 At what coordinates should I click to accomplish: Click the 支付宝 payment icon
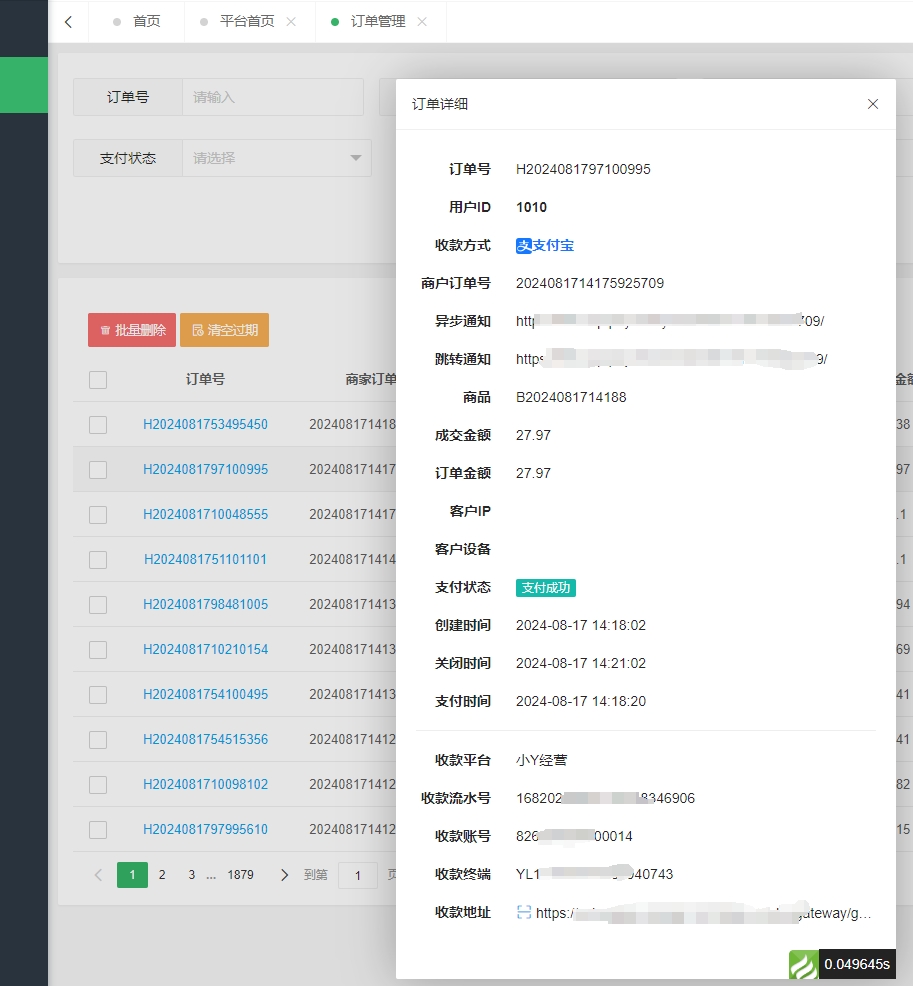523,246
